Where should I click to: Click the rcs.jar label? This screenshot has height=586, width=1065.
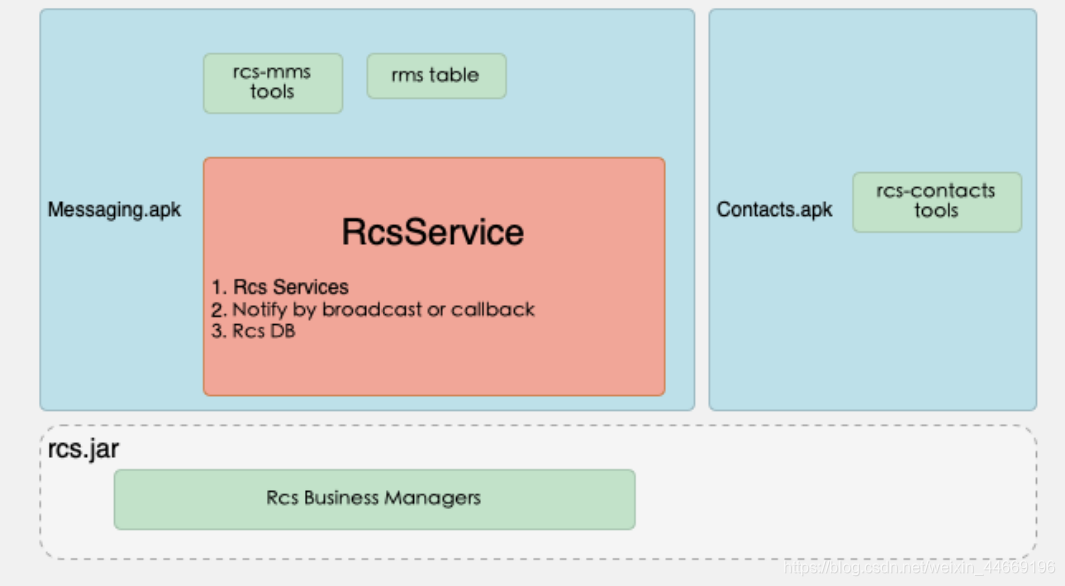tap(83, 448)
